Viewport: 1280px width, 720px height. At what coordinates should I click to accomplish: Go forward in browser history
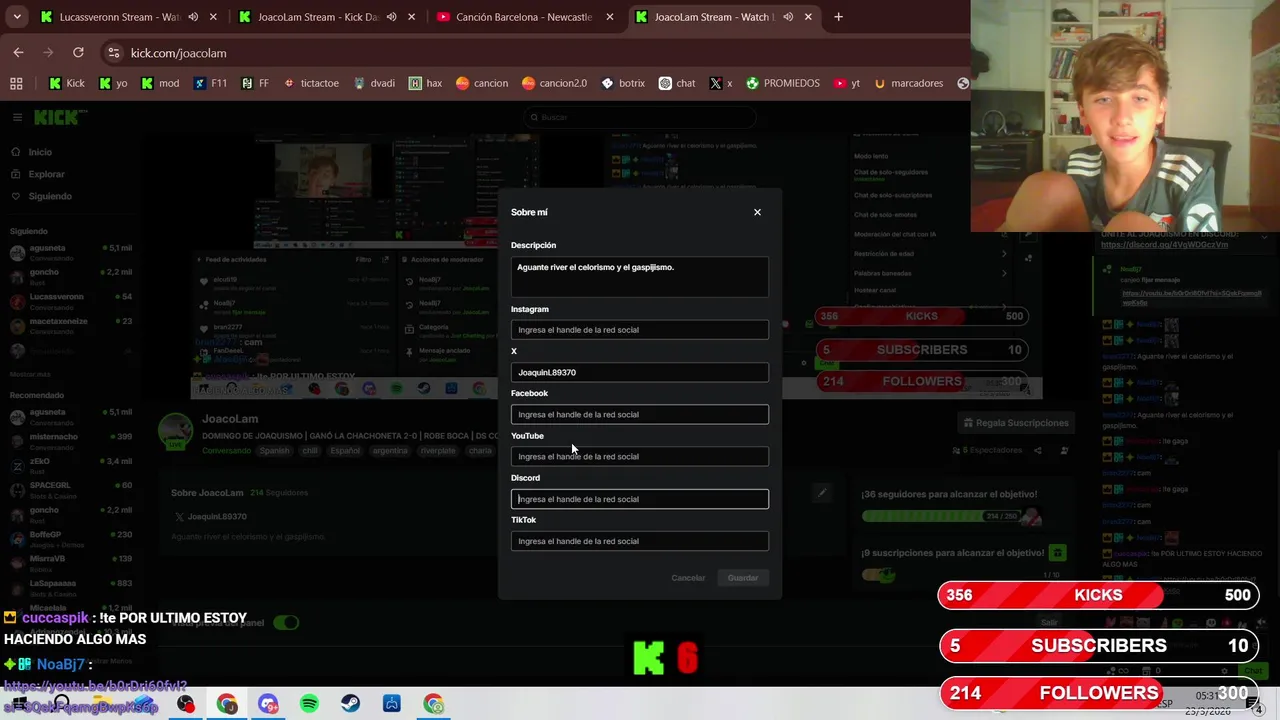[x=48, y=53]
